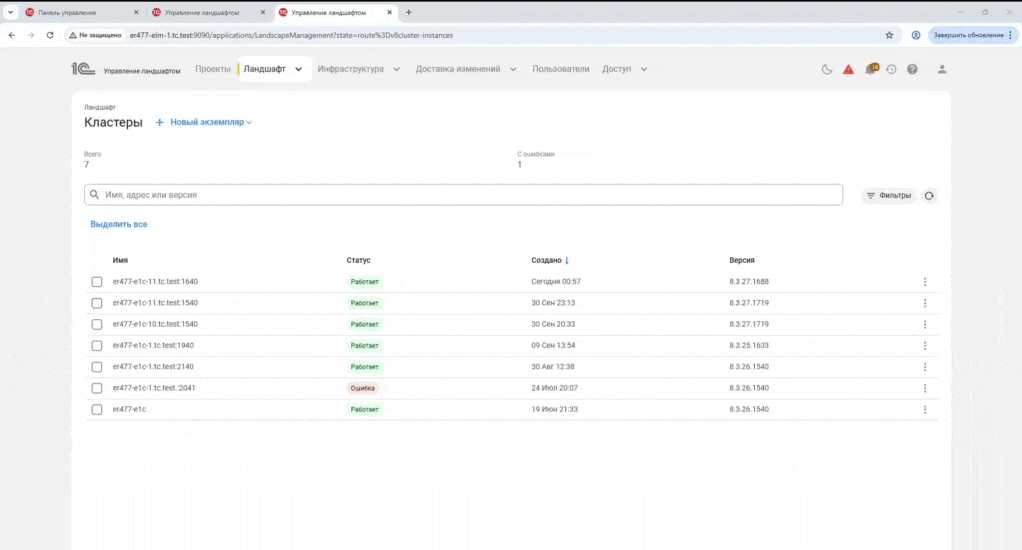Screen dimensions: 1022x550
Task: Open notifications bell icon
Action: click(x=871, y=68)
